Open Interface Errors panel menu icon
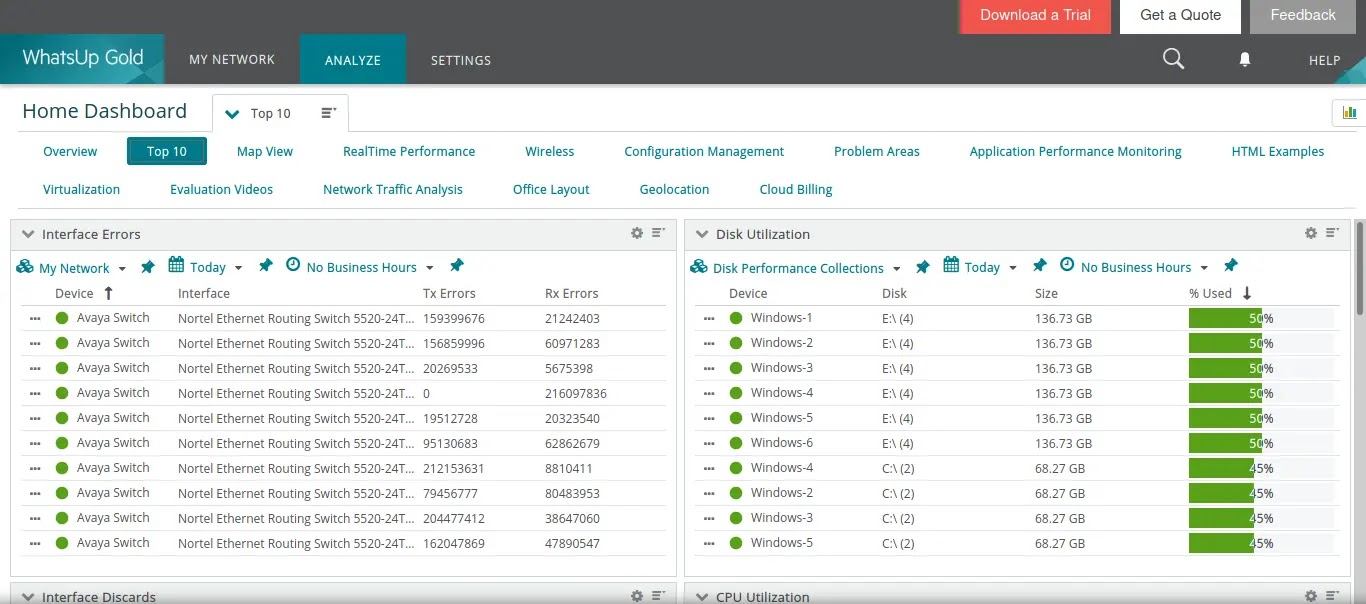The width and height of the screenshot is (1366, 604). tap(658, 233)
